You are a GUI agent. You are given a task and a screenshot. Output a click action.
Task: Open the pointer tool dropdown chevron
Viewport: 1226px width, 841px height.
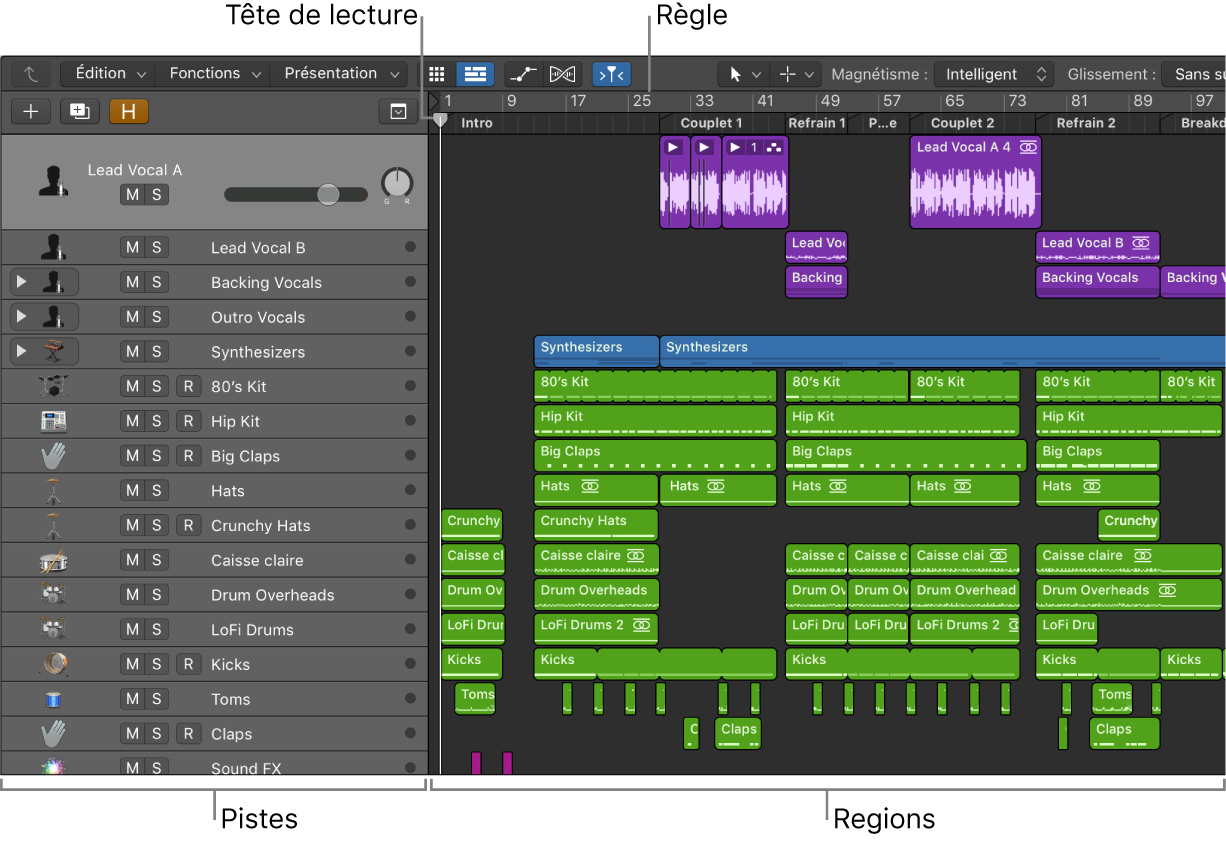tap(756, 73)
